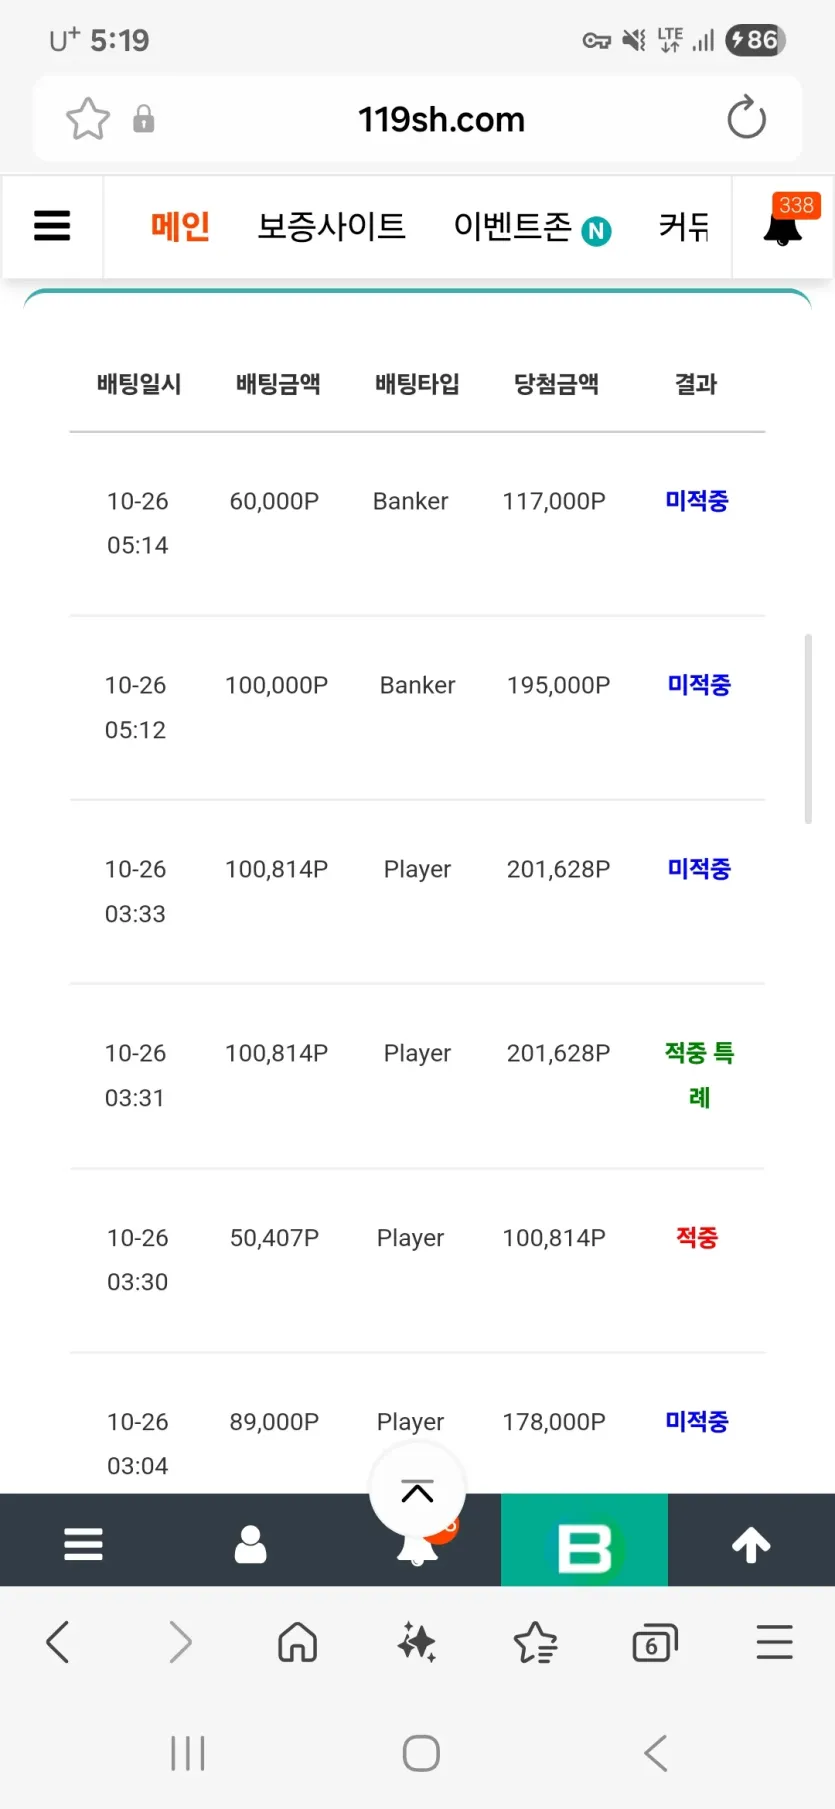Screen dimensions: 835x1809
Task: Bookmark page with the star icon
Action: tap(88, 119)
